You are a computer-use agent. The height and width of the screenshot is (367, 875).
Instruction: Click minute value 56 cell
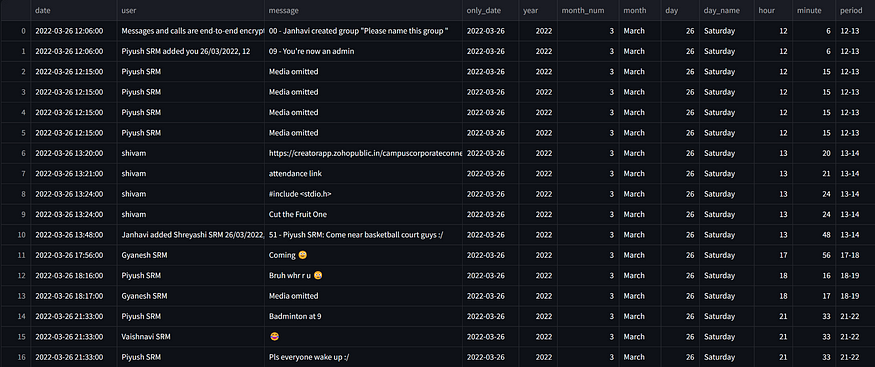[x=814, y=255]
